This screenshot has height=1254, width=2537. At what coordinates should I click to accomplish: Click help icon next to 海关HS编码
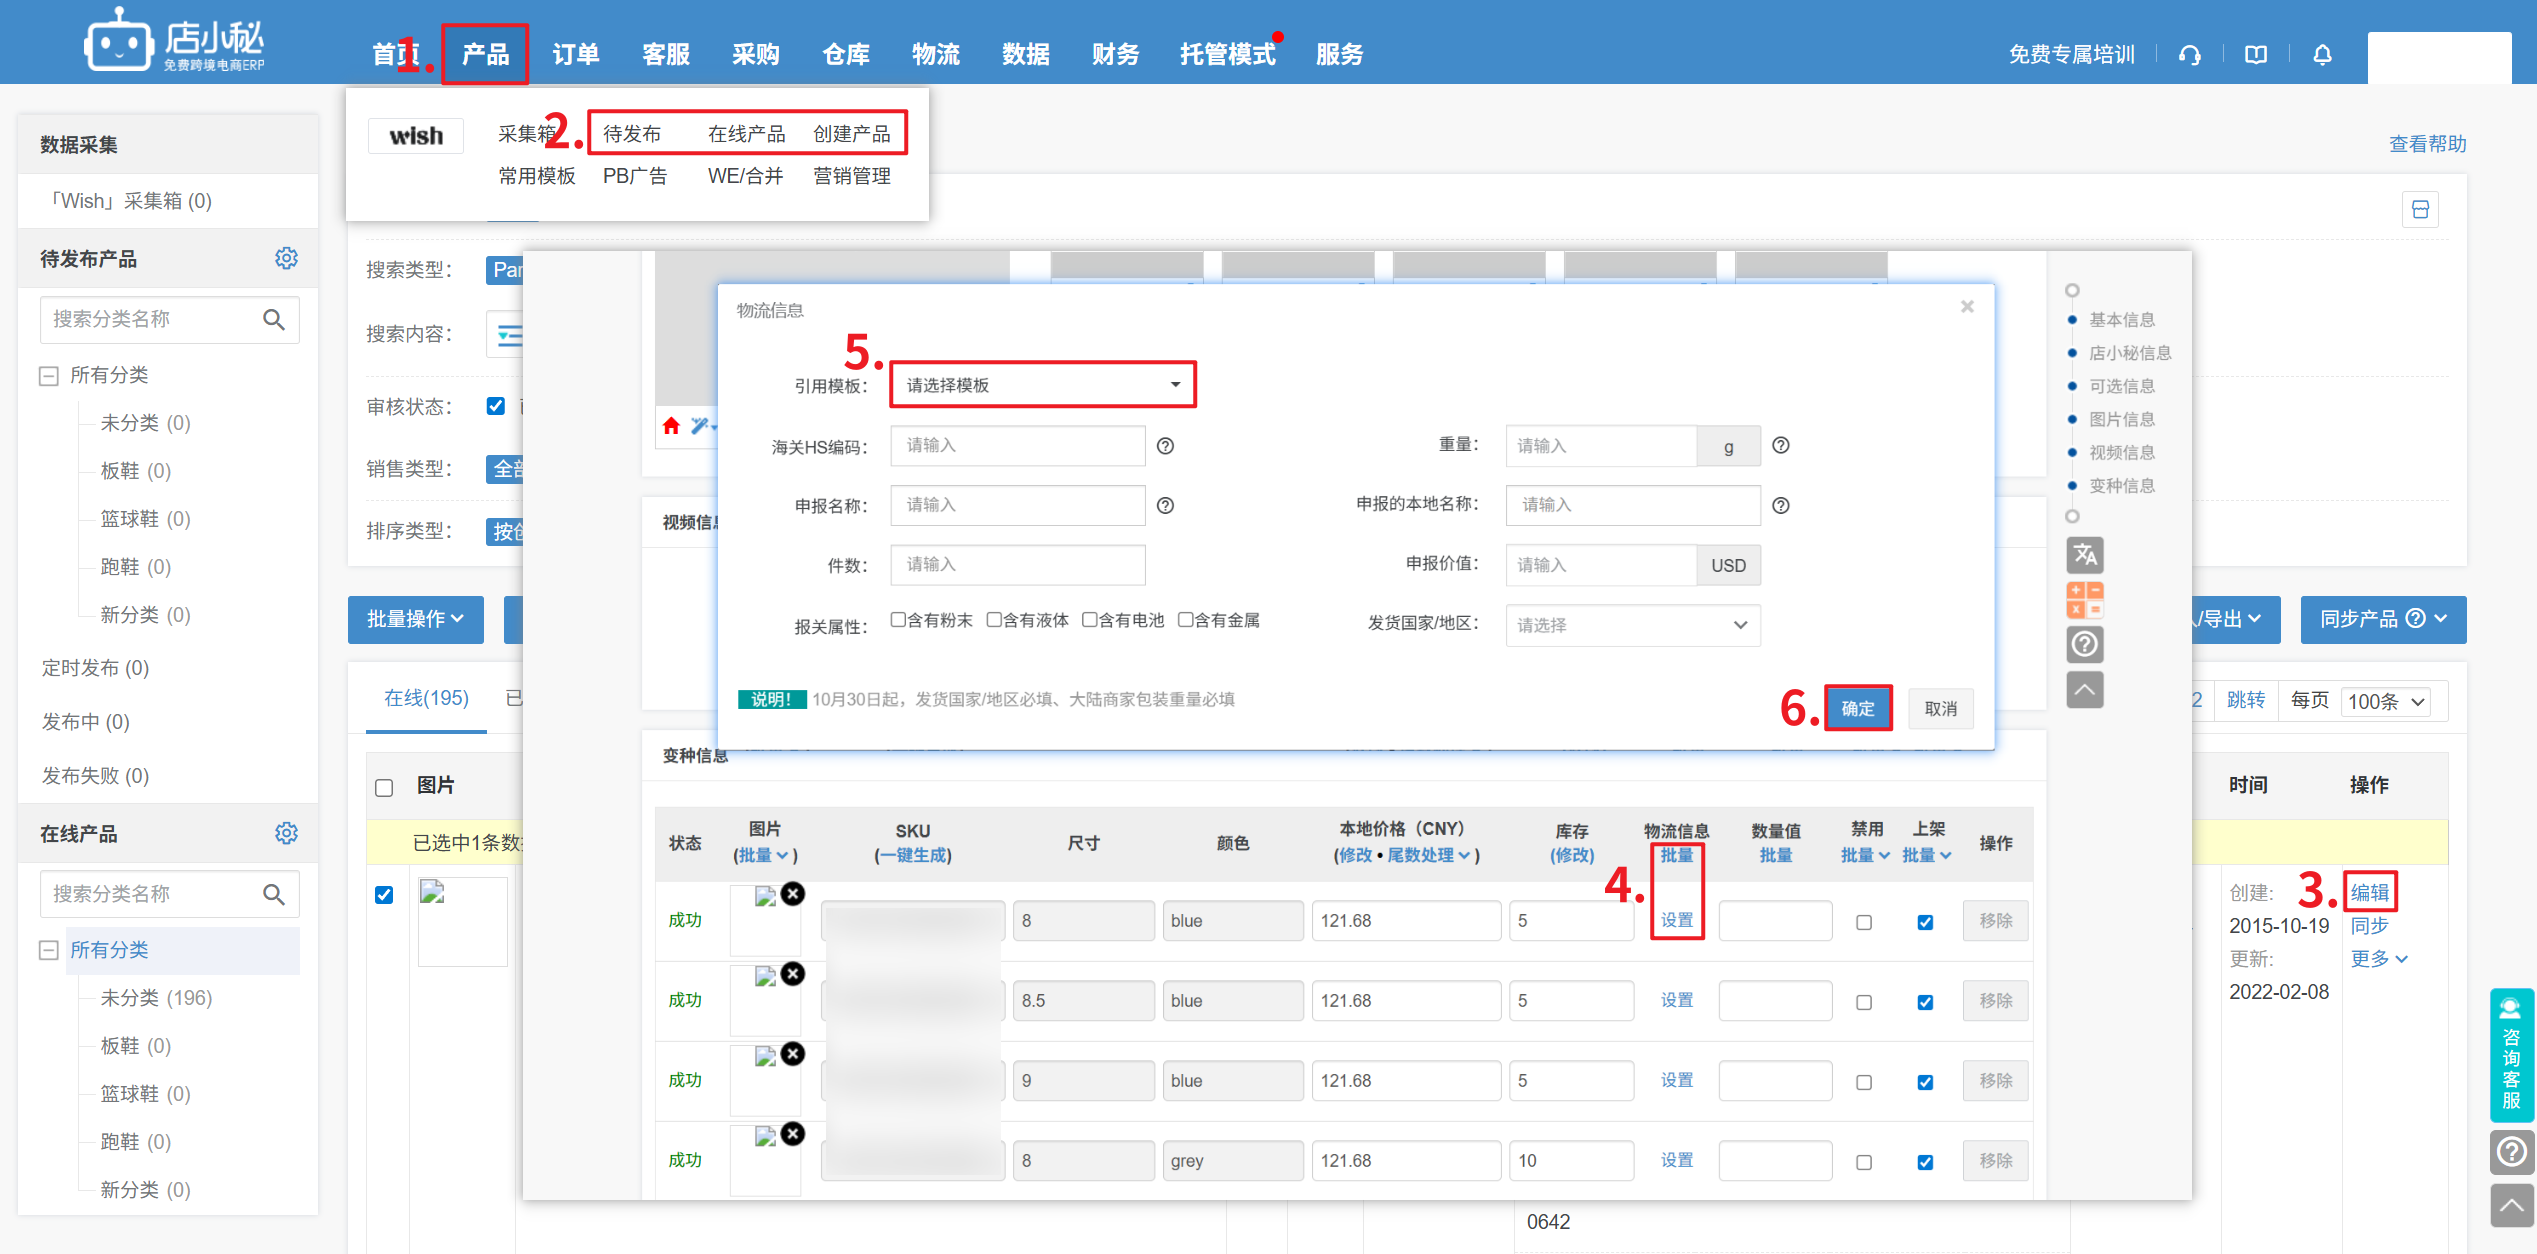1165,446
